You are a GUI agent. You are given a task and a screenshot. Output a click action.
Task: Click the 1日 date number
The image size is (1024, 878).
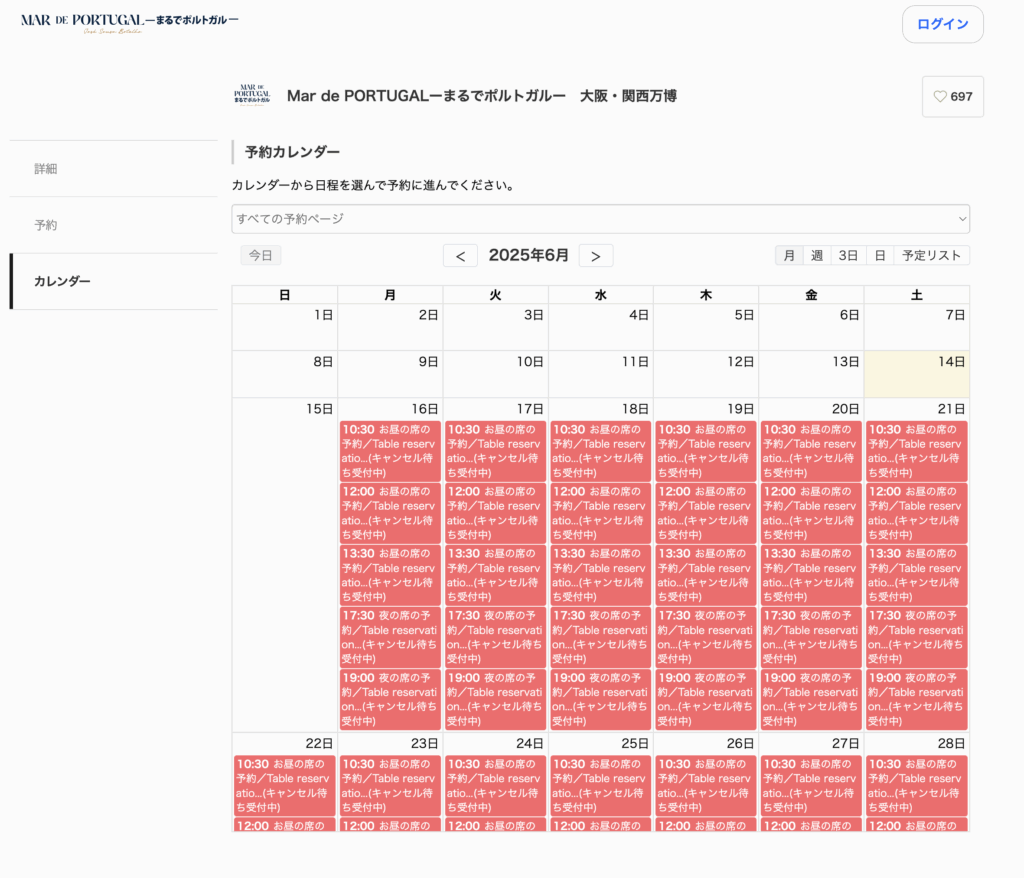[323, 315]
